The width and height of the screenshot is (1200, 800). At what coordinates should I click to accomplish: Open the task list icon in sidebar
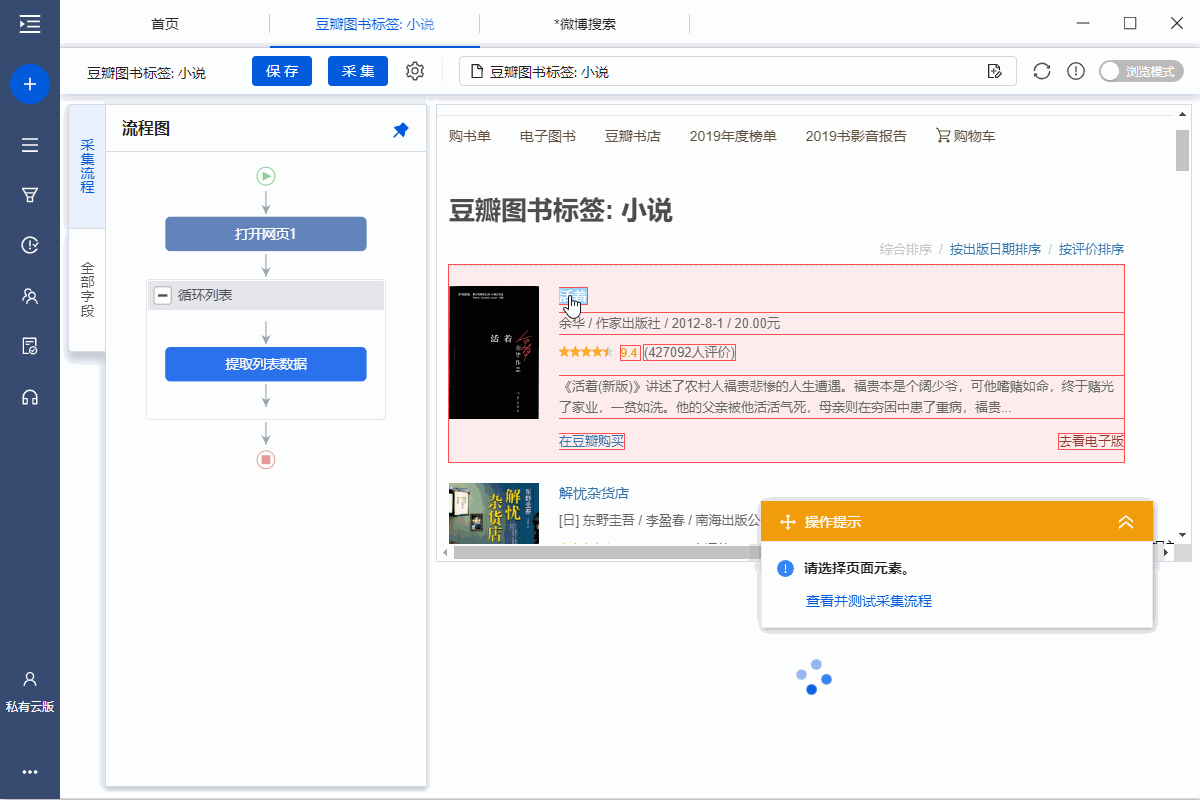pos(30,145)
